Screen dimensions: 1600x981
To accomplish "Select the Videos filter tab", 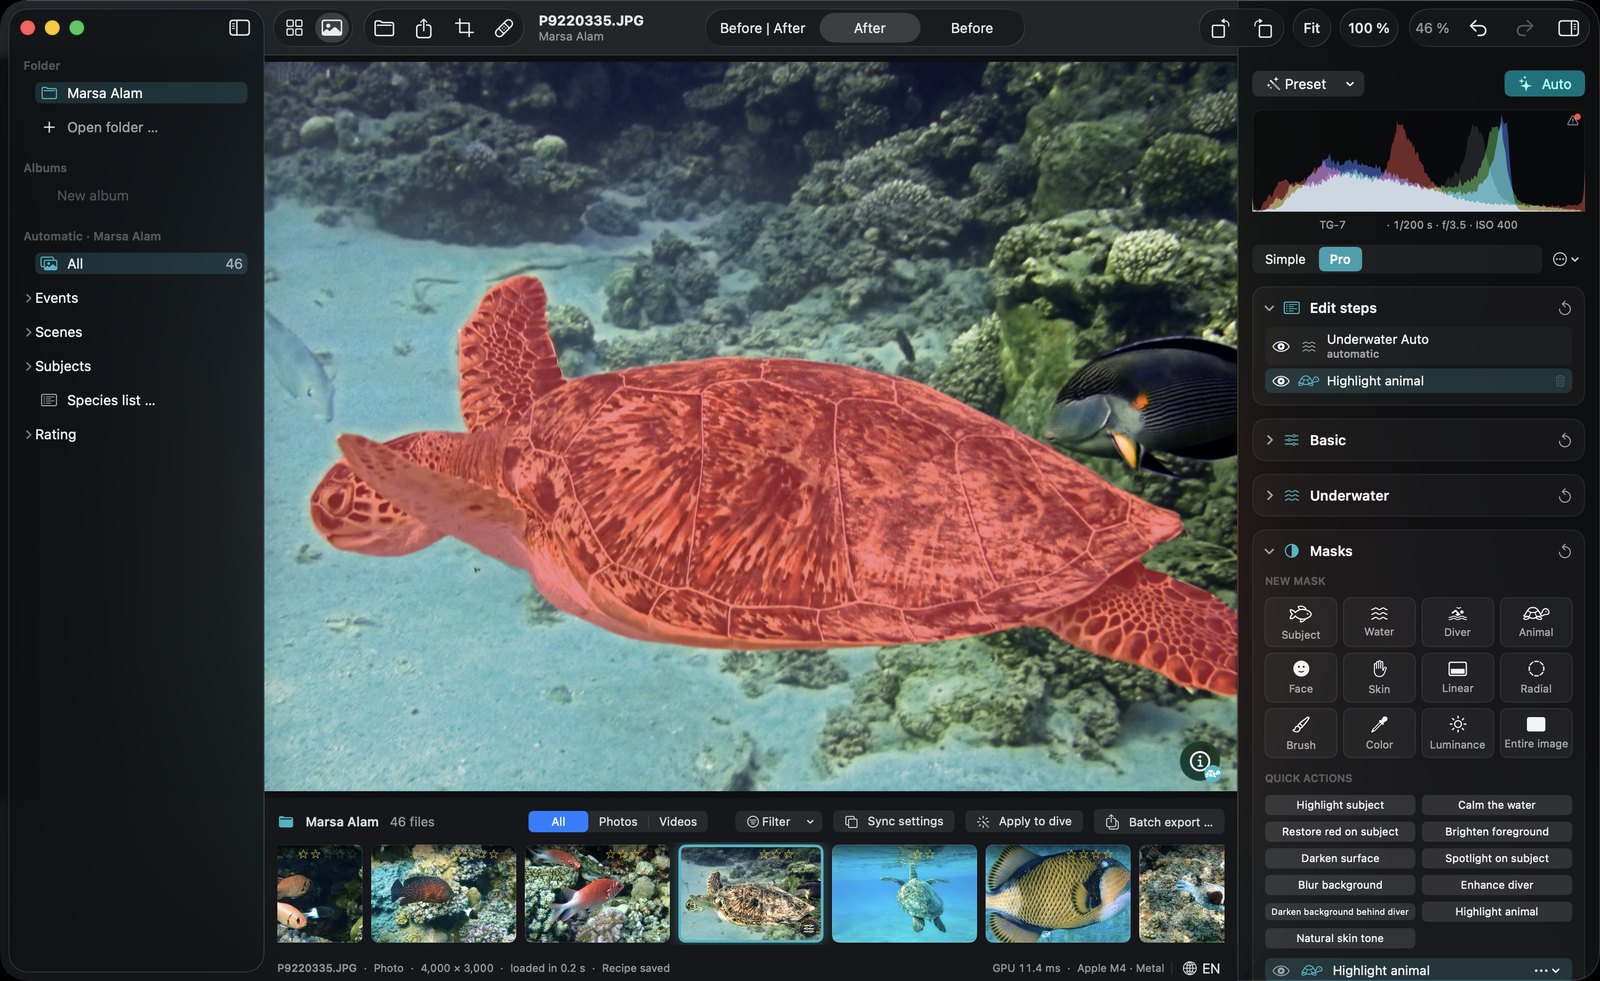I will (678, 821).
